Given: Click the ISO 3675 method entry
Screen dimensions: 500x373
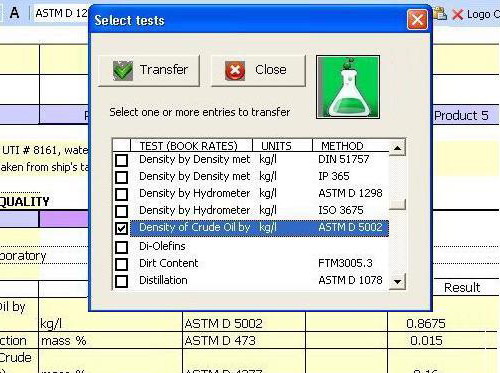Looking at the screenshot, I should (x=341, y=210).
